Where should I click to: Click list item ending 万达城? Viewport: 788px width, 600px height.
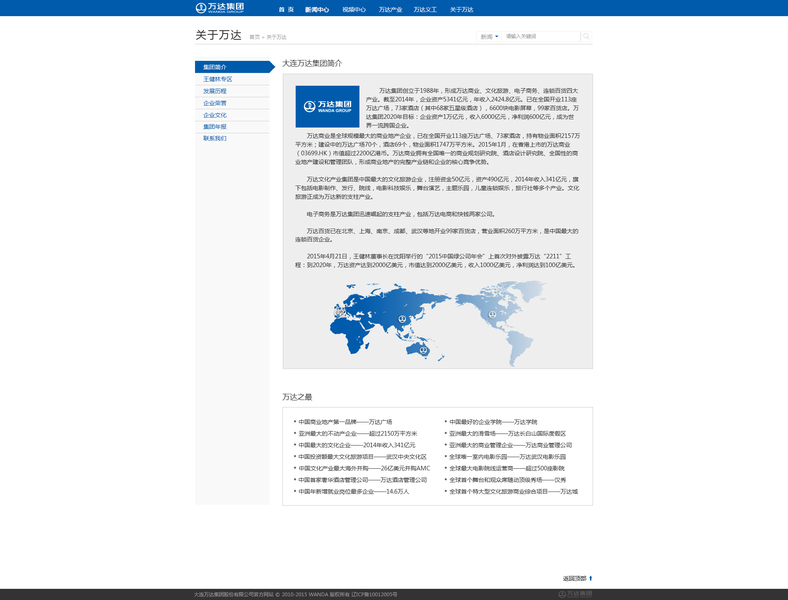click(514, 491)
